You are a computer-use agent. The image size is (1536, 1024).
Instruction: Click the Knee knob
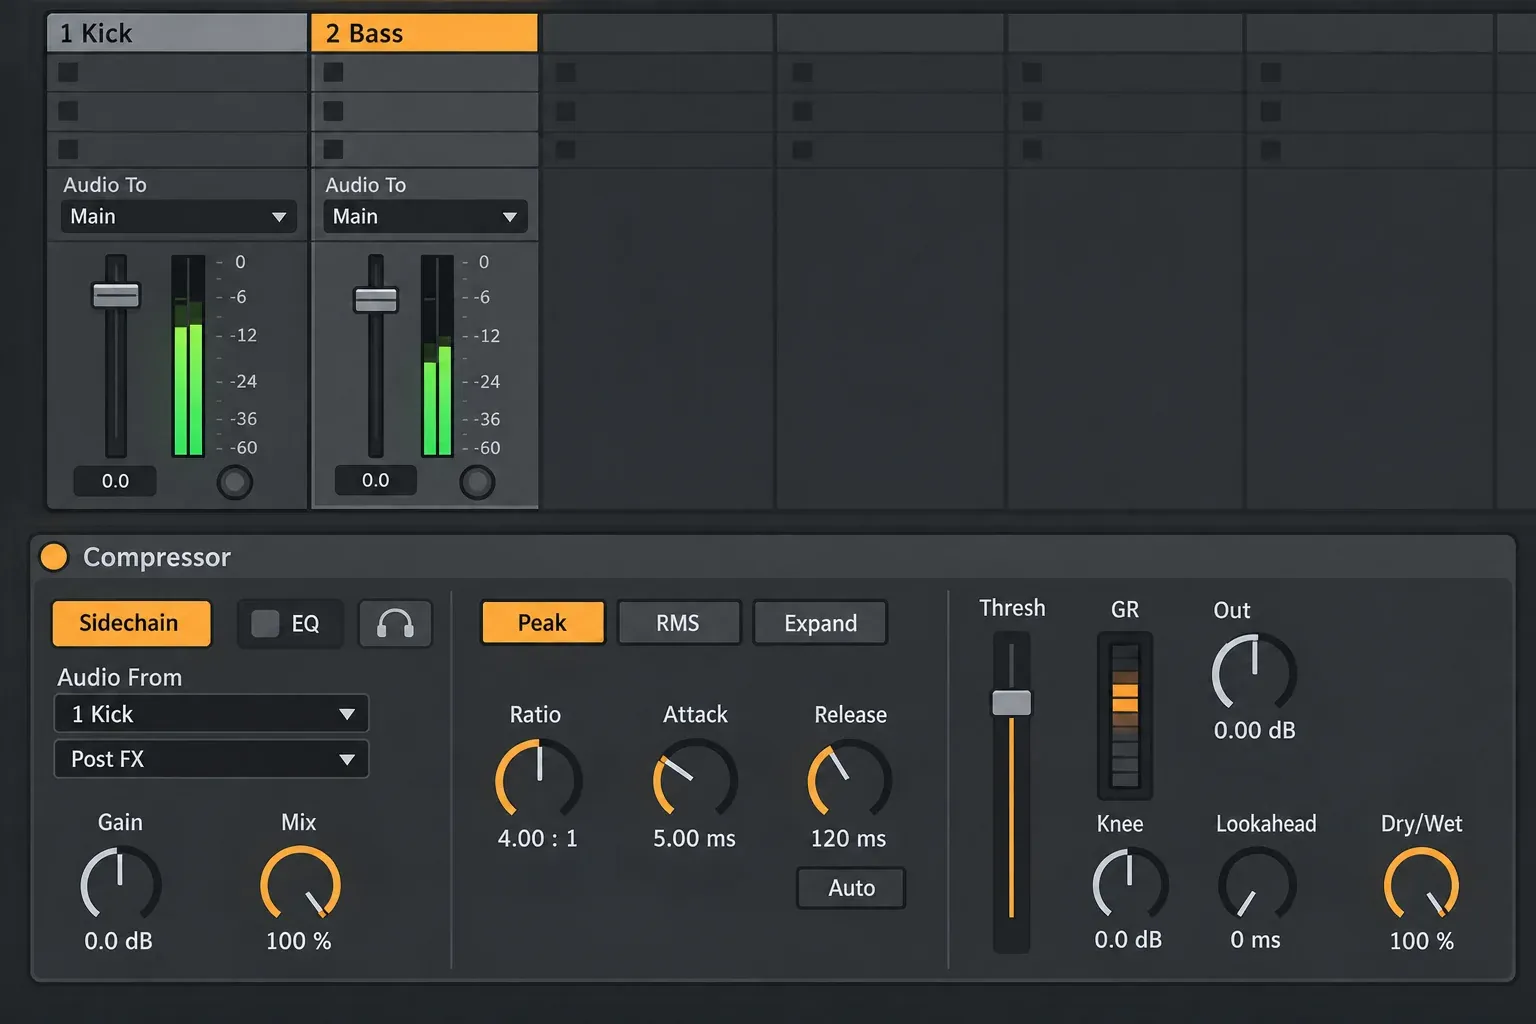pos(1130,884)
